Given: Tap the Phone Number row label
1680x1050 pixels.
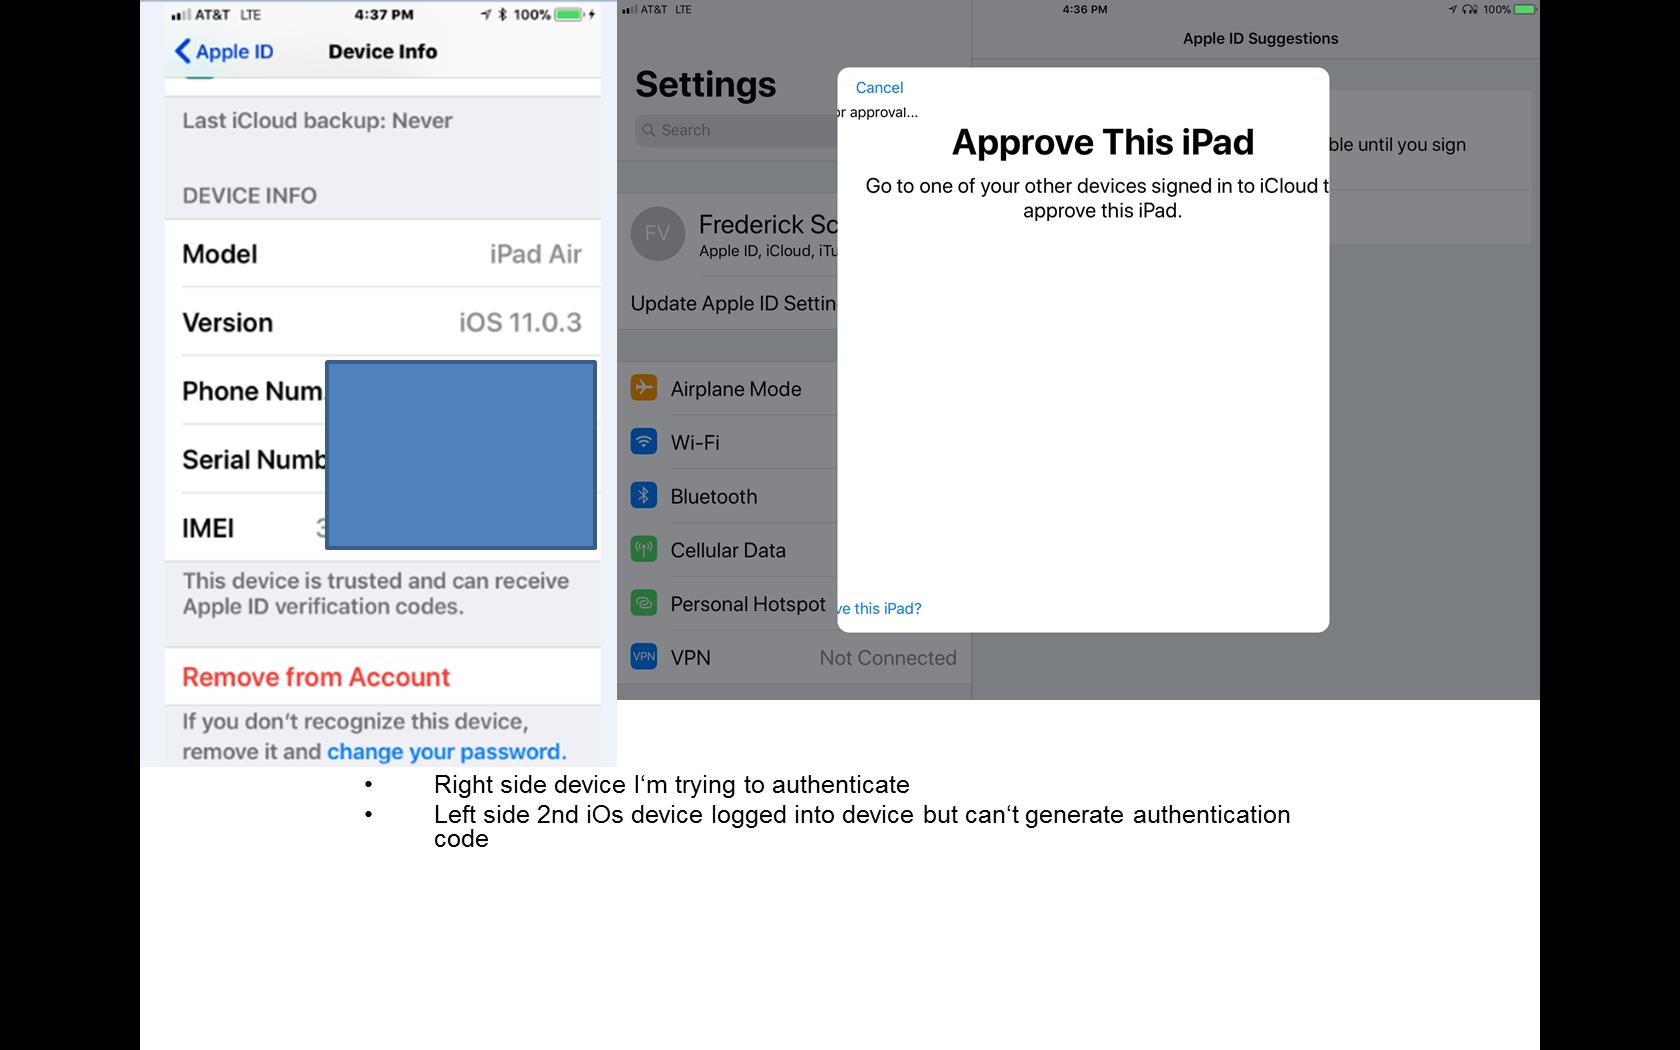Looking at the screenshot, I should coord(253,391).
